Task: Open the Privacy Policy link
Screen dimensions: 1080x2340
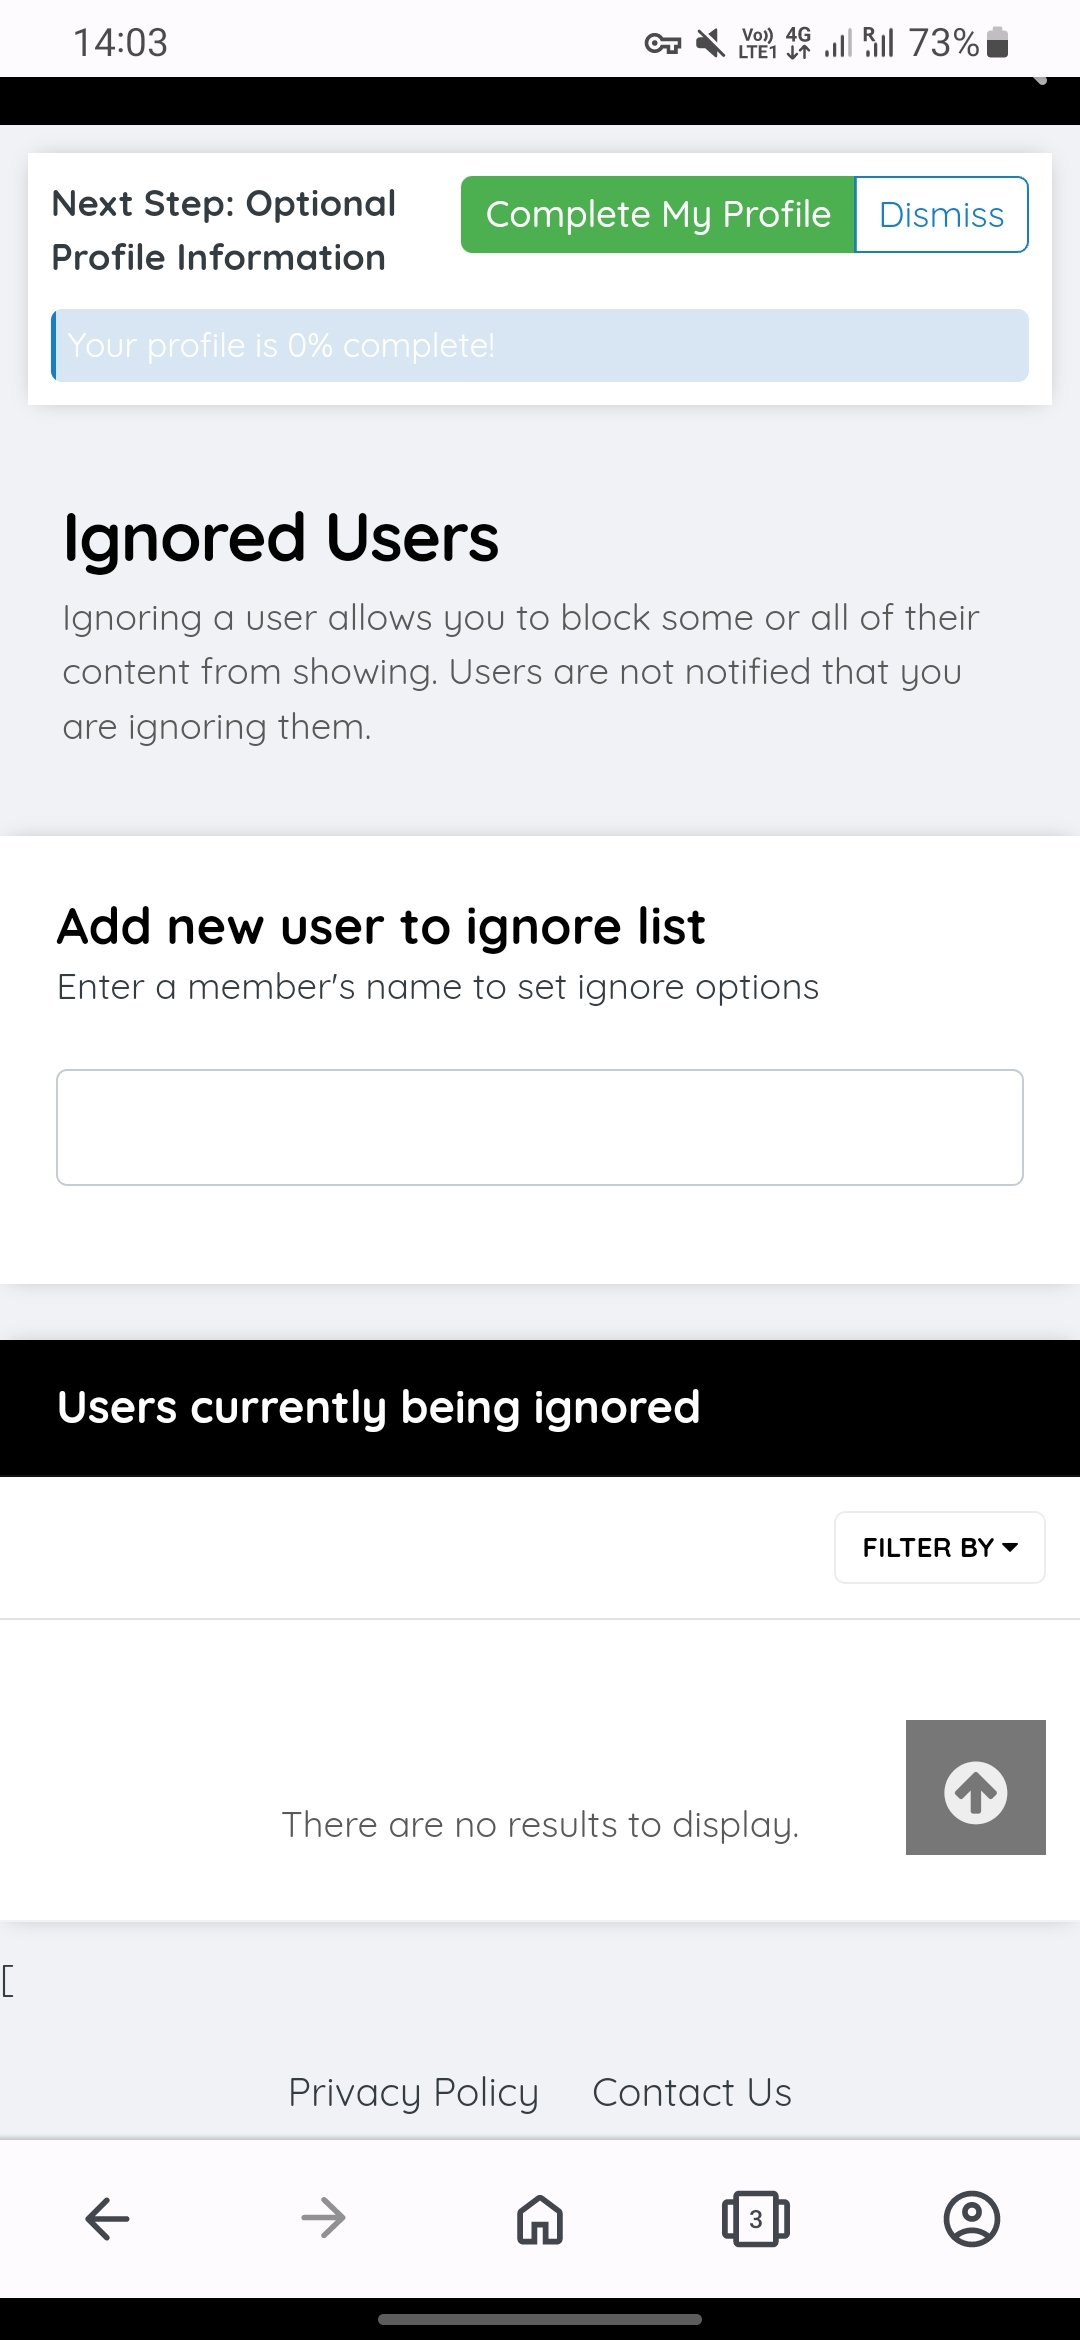Action: [x=413, y=2092]
